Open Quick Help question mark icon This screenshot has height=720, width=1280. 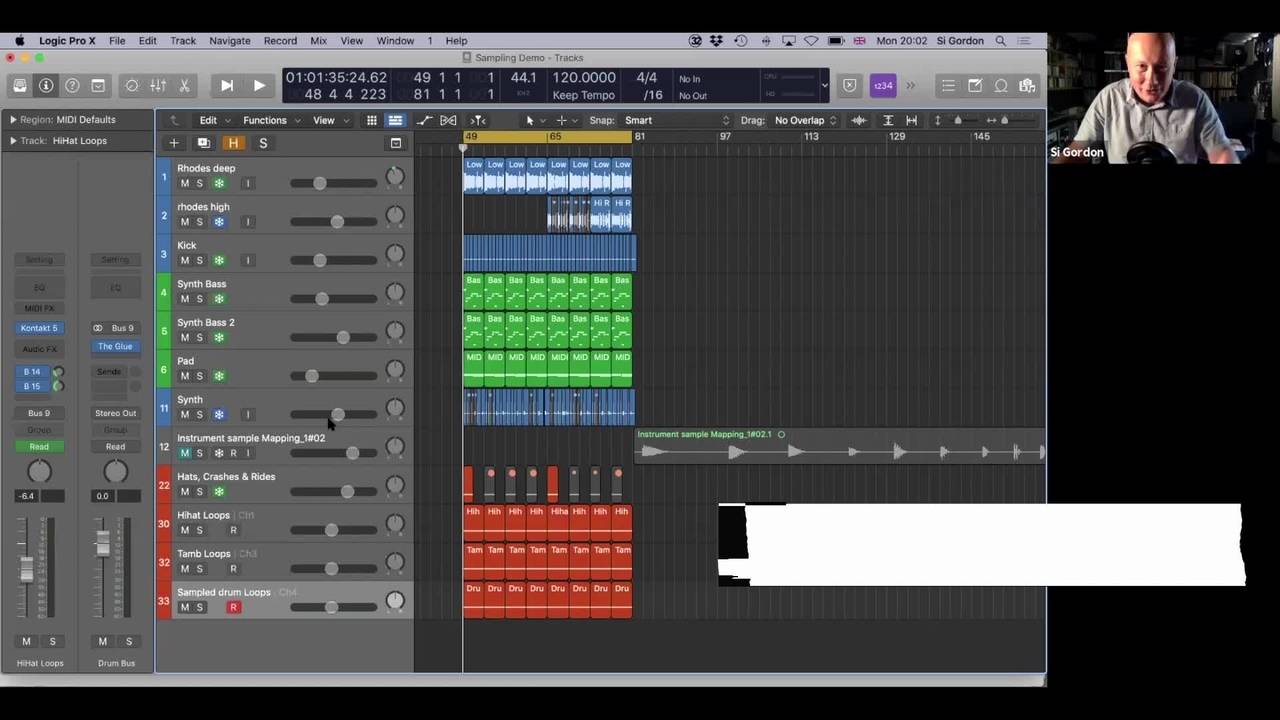(72, 86)
